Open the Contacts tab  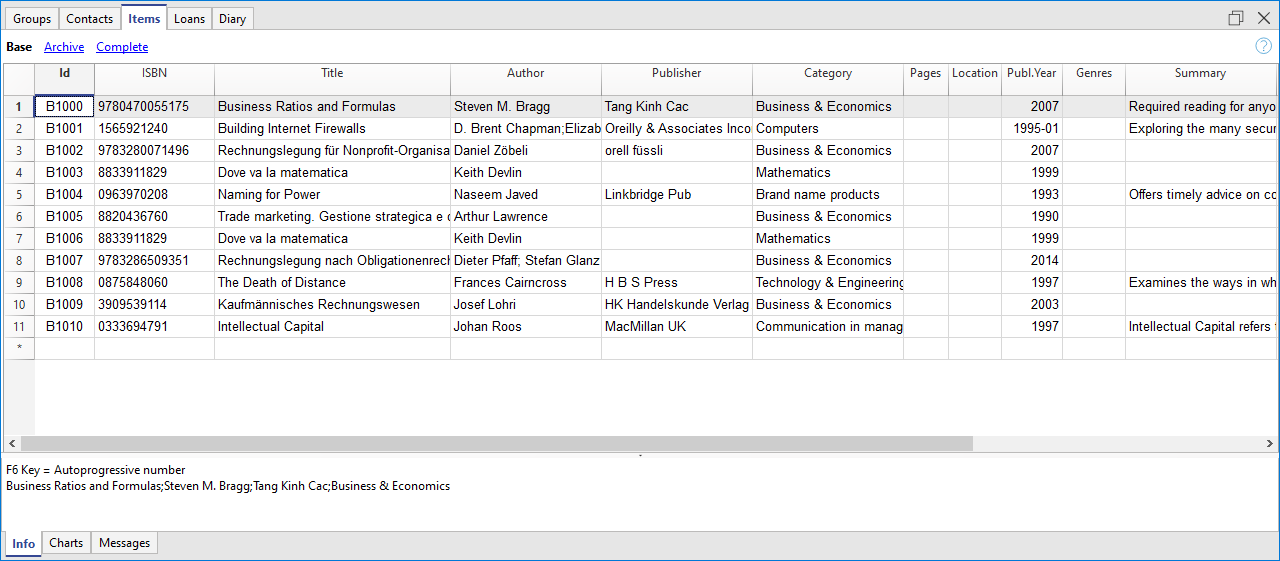coord(90,19)
